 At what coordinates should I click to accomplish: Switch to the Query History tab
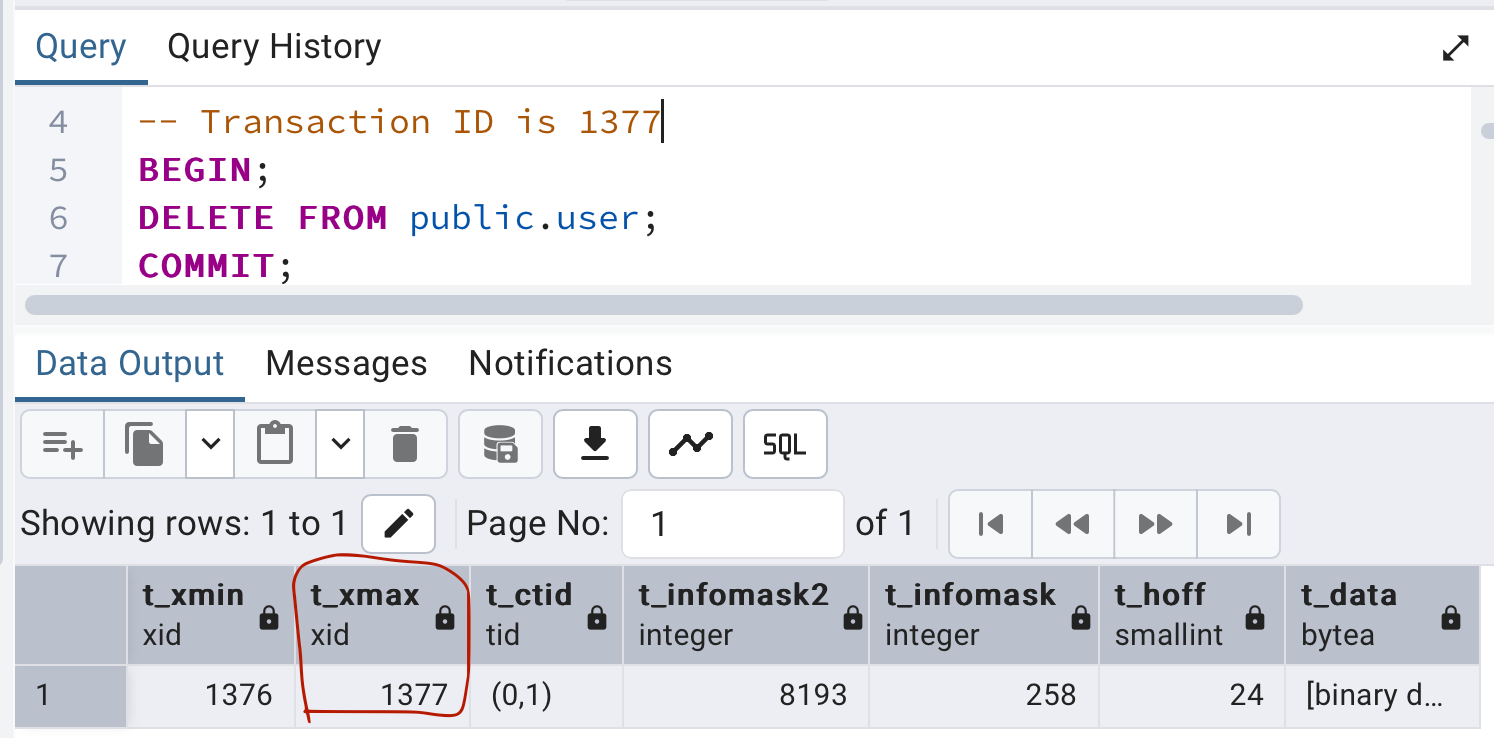(x=274, y=47)
